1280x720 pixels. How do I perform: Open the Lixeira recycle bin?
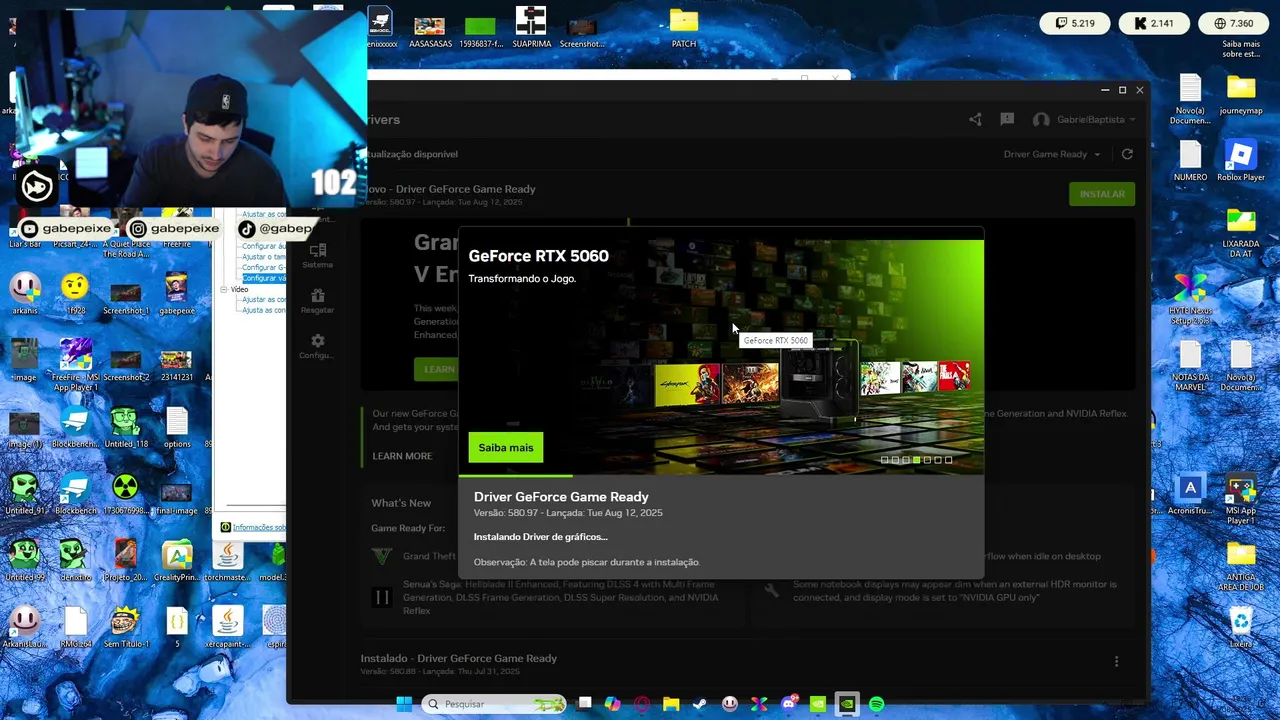point(1241,628)
